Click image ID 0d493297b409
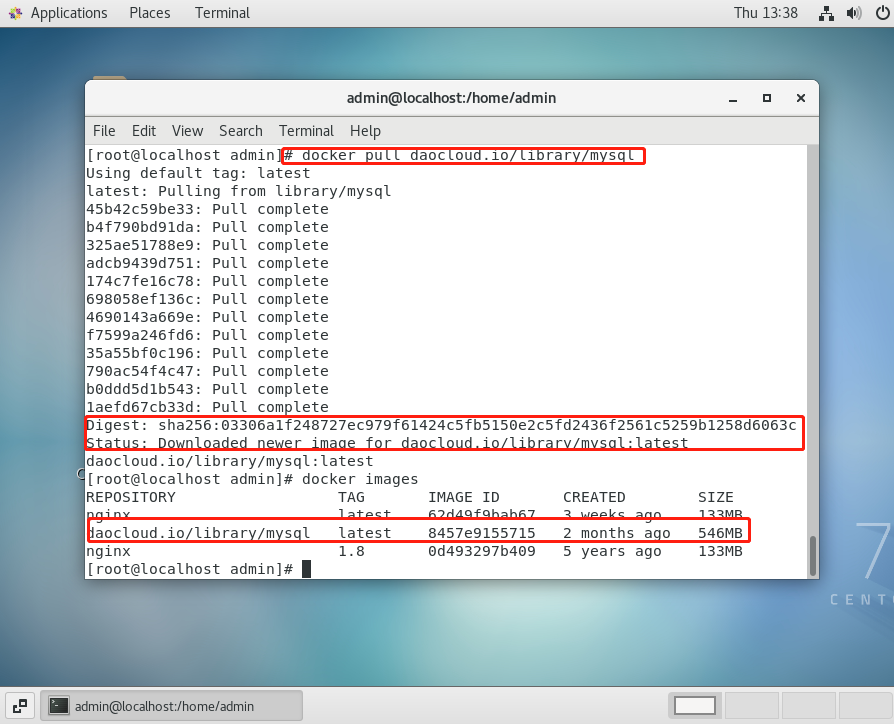 (482, 551)
